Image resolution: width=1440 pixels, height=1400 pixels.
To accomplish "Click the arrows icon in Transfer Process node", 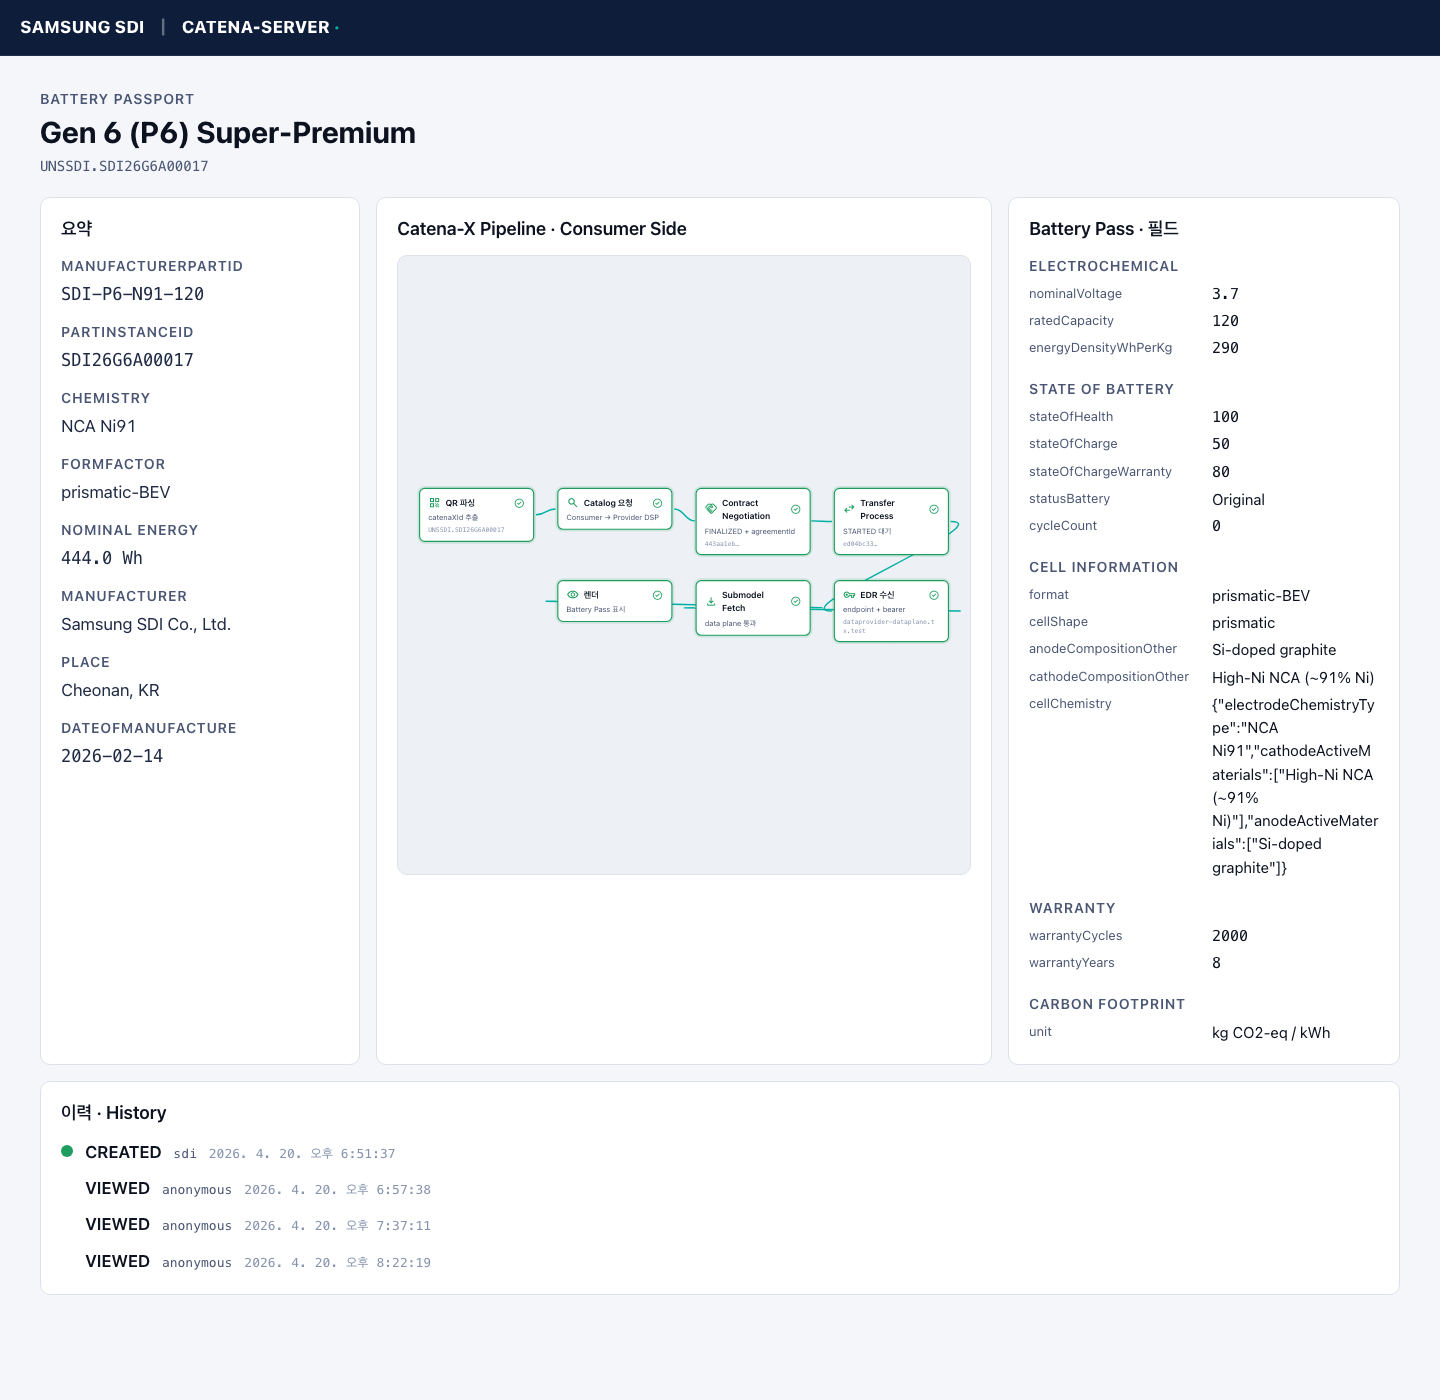I will 849,509.
